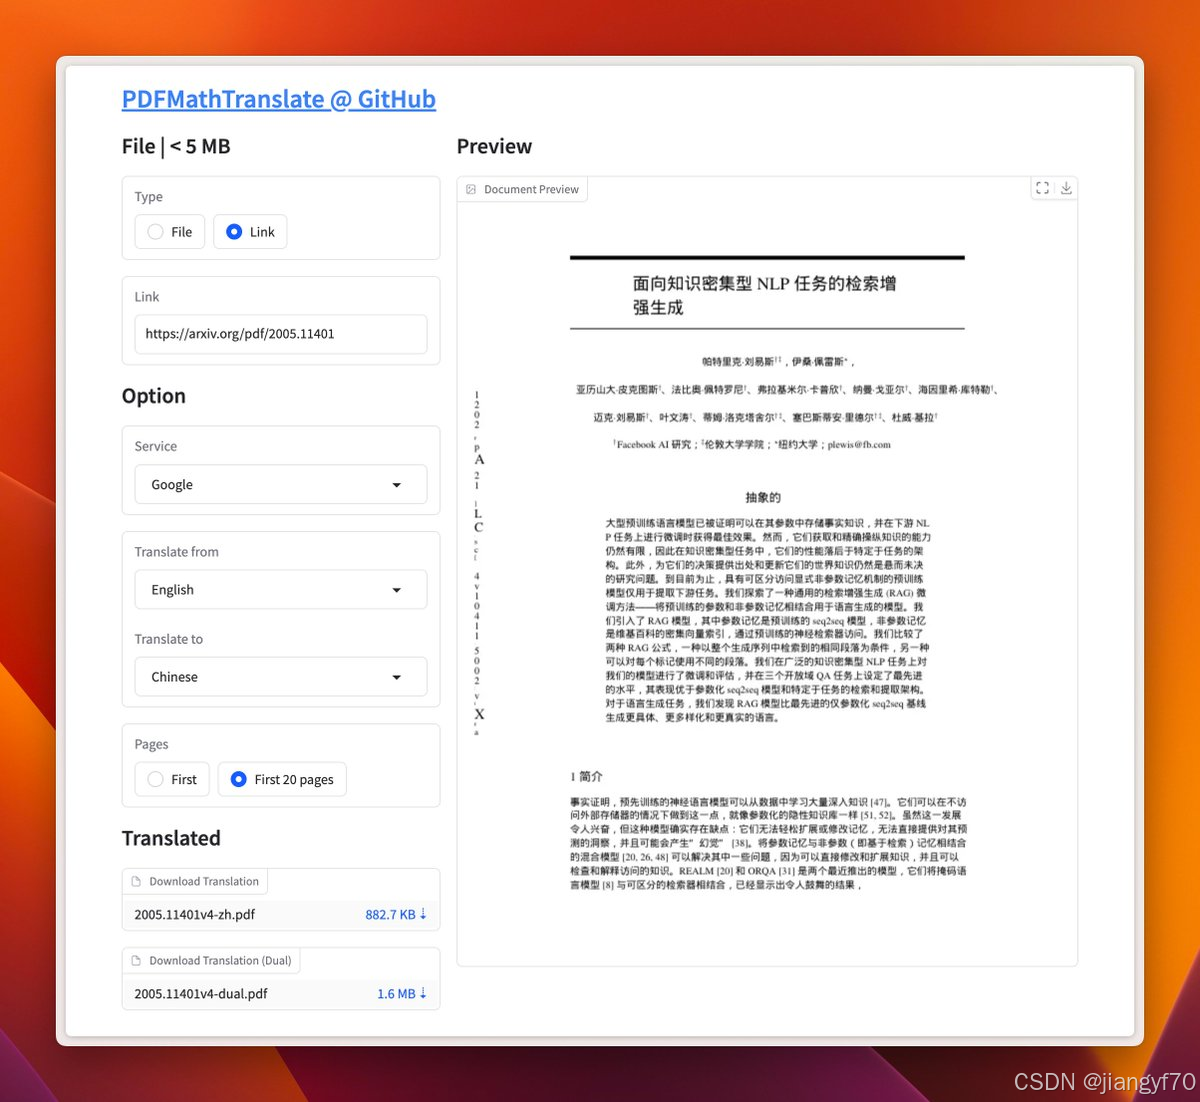Select the Link type radio button
The height and width of the screenshot is (1102, 1200).
tap(250, 232)
